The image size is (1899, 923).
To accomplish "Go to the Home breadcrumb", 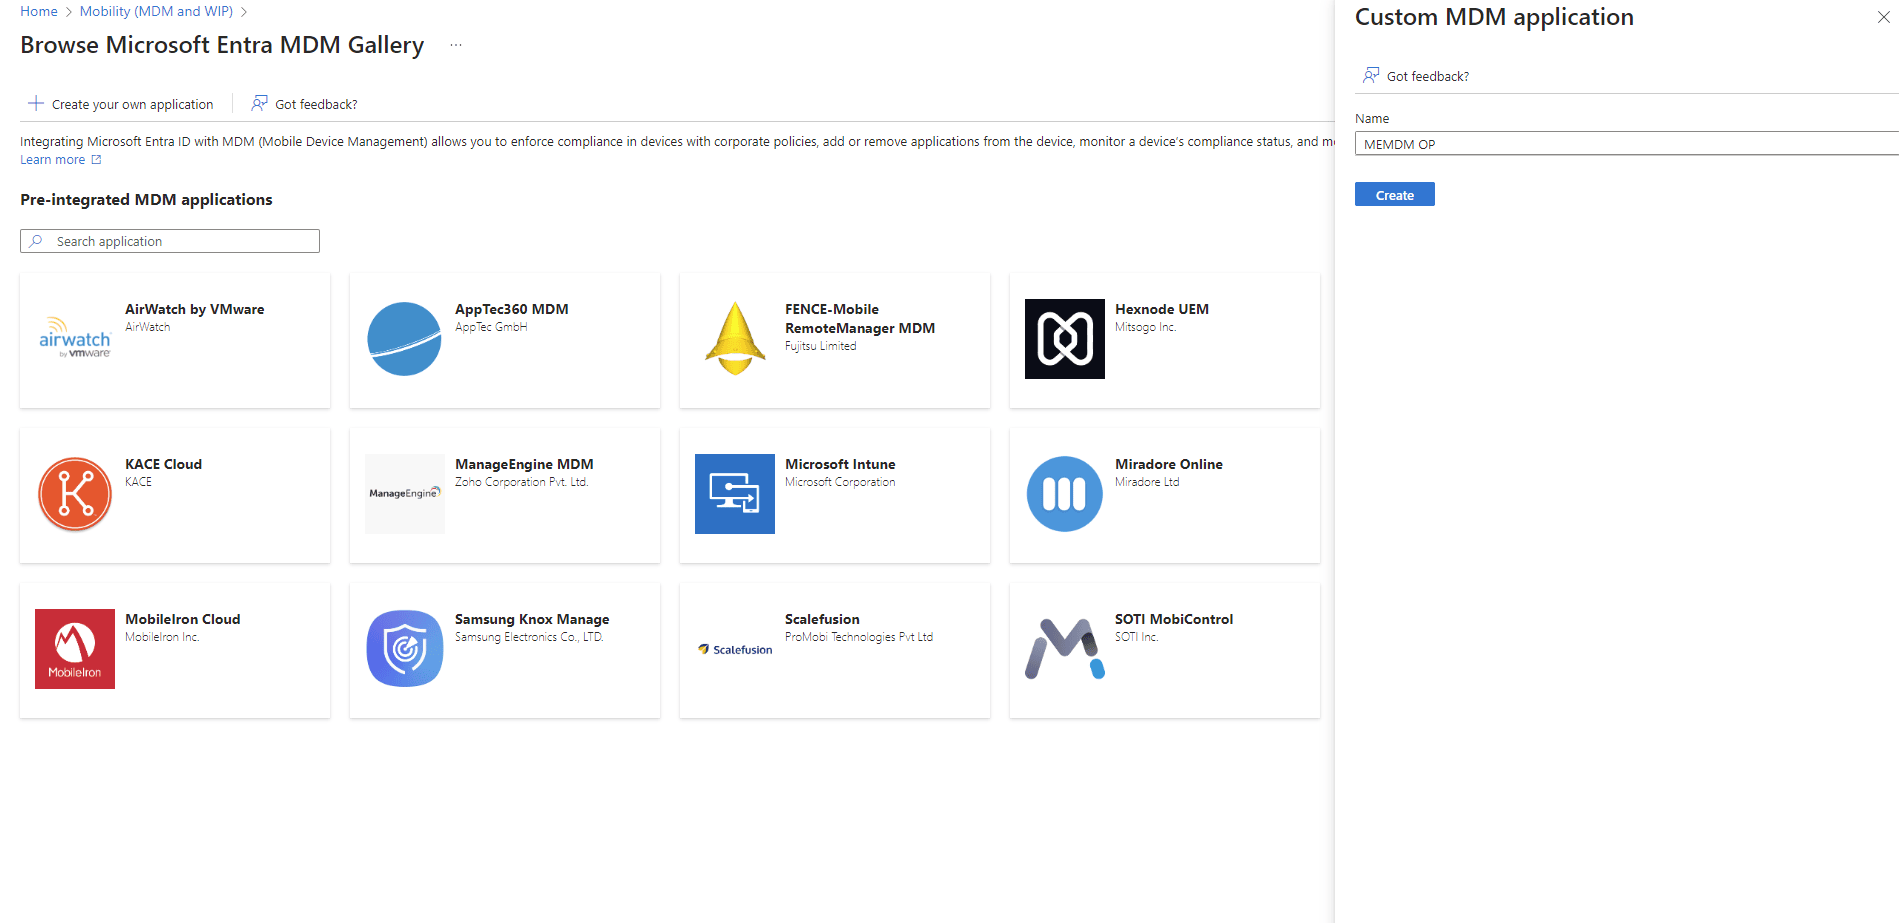I will pos(39,12).
